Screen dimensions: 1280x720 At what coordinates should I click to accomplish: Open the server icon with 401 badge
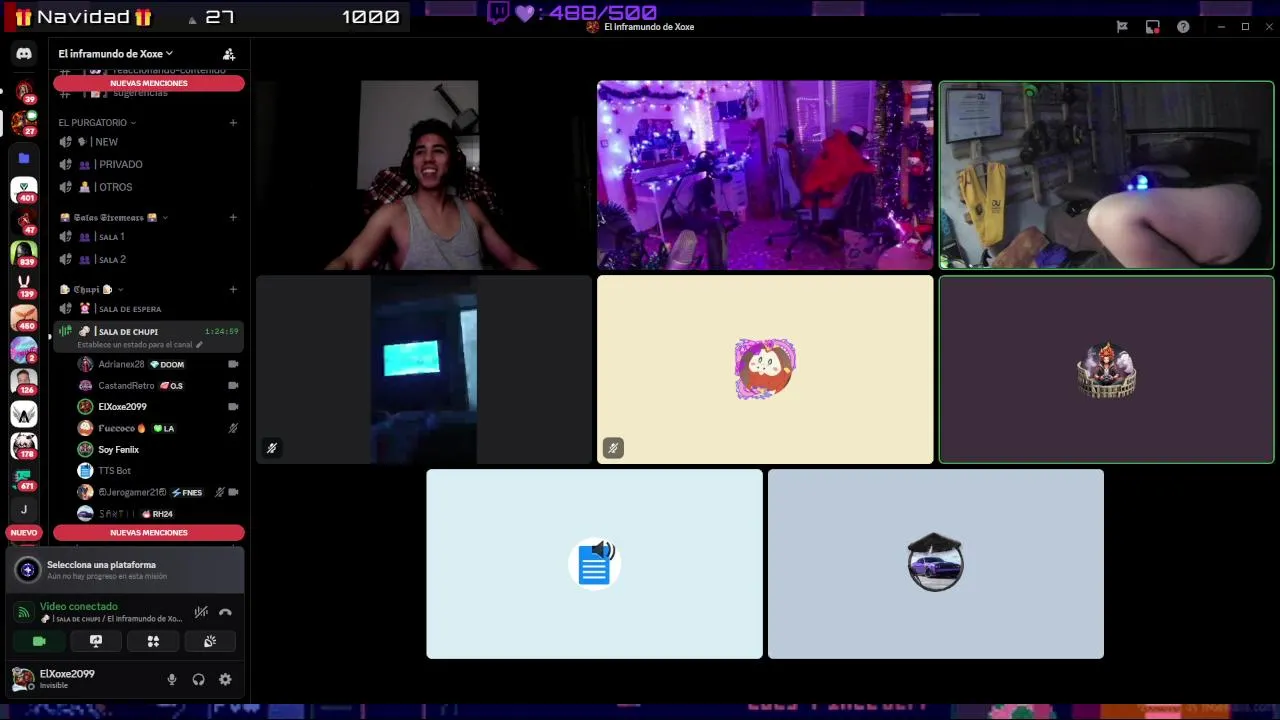tap(24, 189)
